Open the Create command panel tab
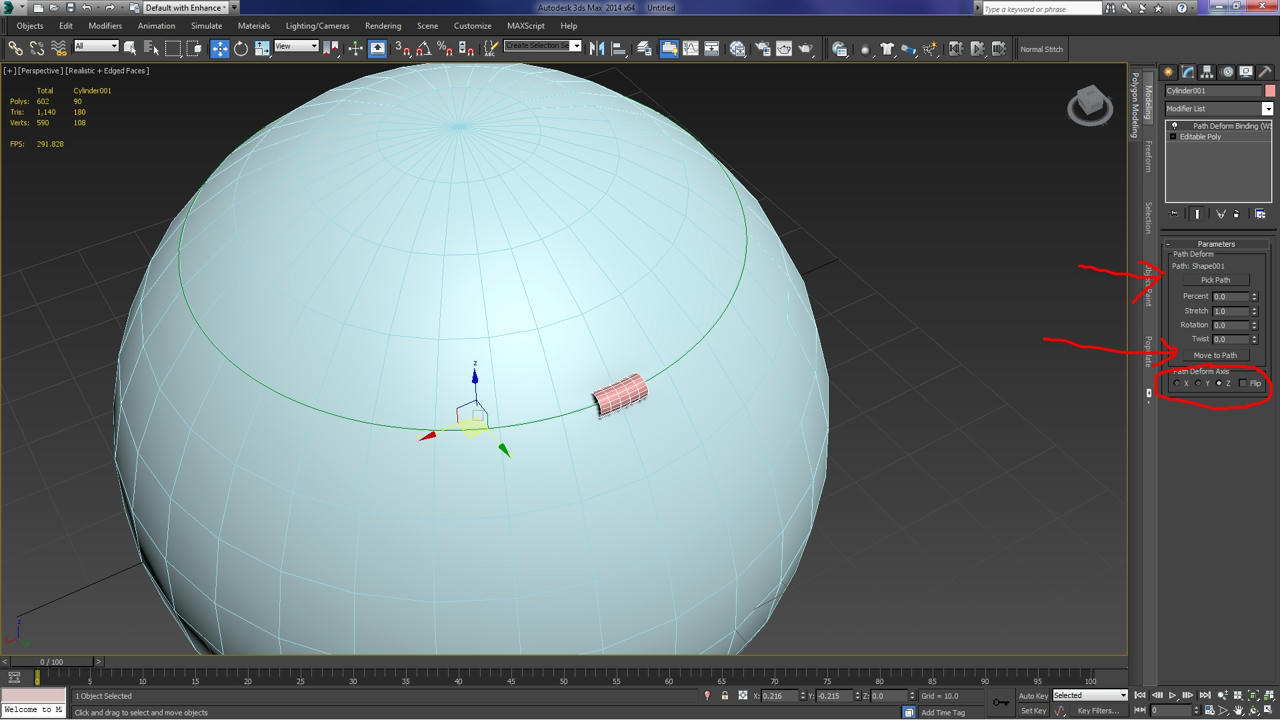 coord(1168,72)
